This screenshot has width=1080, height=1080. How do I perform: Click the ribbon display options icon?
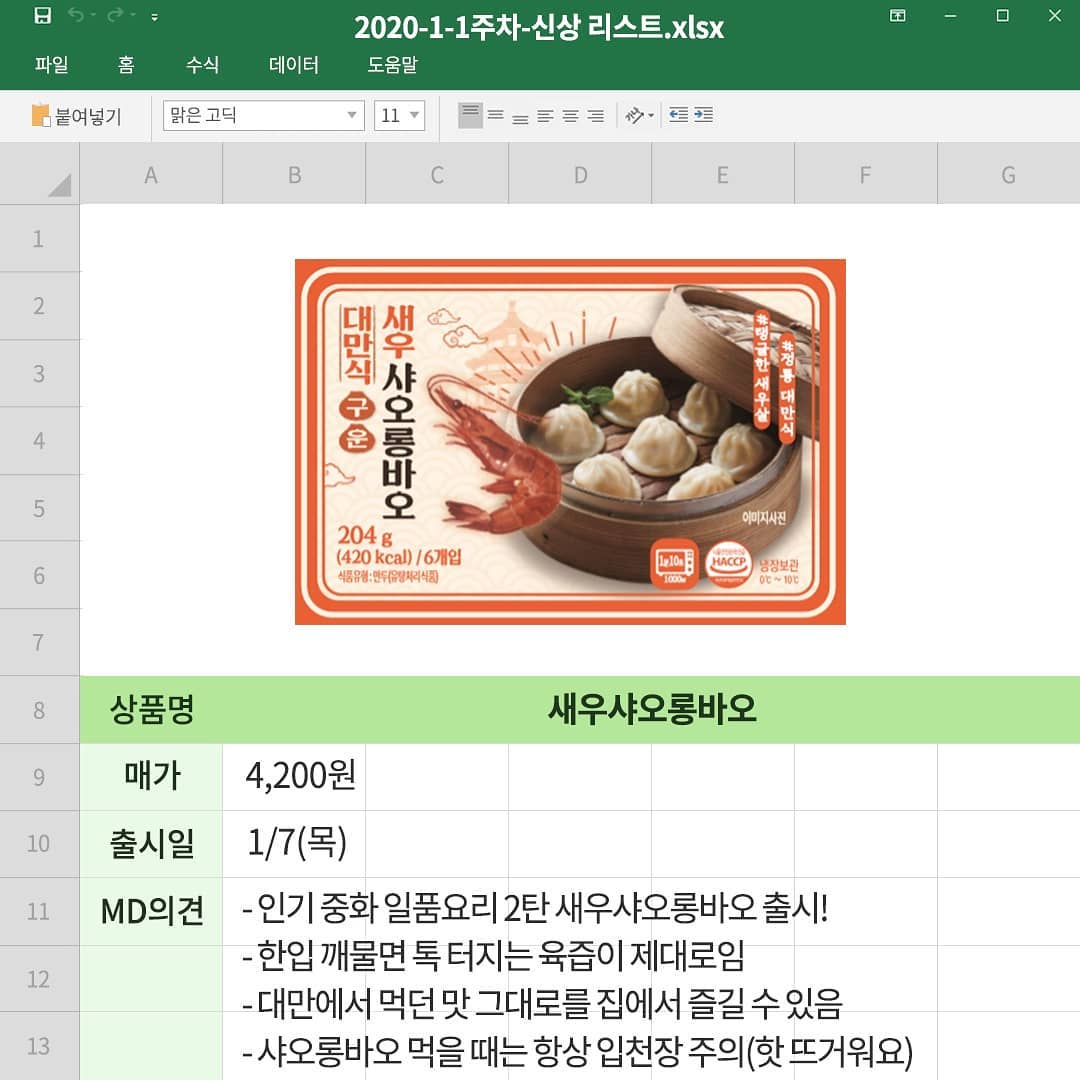[897, 15]
